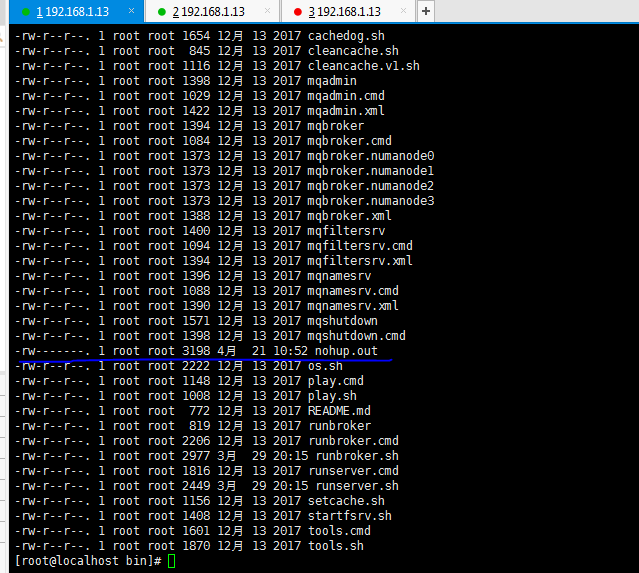Close session tab 3 with its X
This screenshot has width=639, height=573.
[x=403, y=11]
